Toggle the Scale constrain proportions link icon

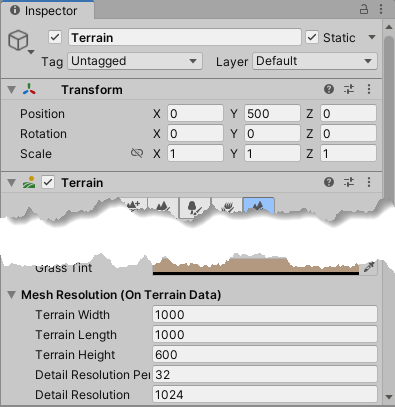point(137,153)
